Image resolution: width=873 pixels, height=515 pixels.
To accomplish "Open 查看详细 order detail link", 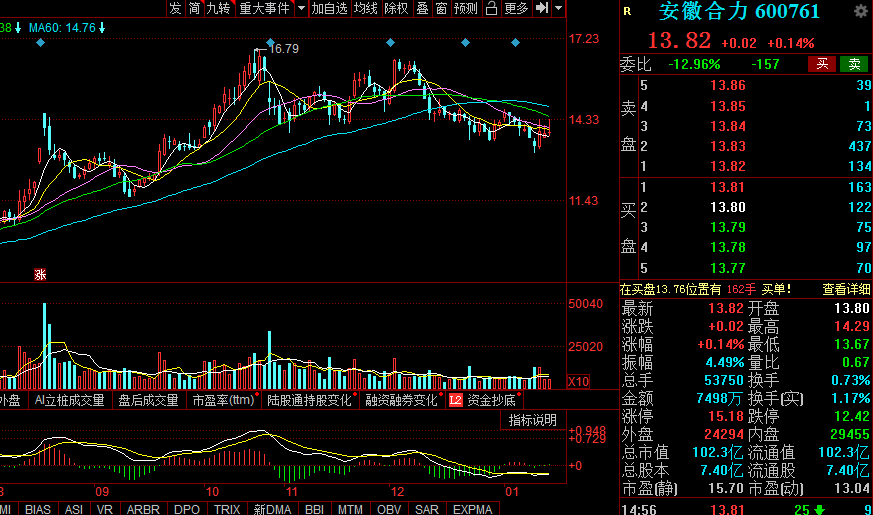I will 846,289.
